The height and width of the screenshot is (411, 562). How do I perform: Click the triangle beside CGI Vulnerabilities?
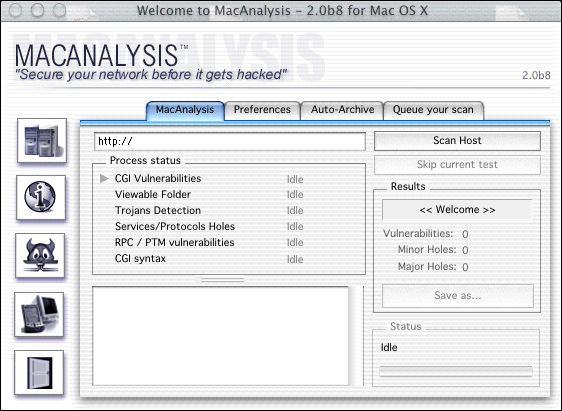click(104, 178)
